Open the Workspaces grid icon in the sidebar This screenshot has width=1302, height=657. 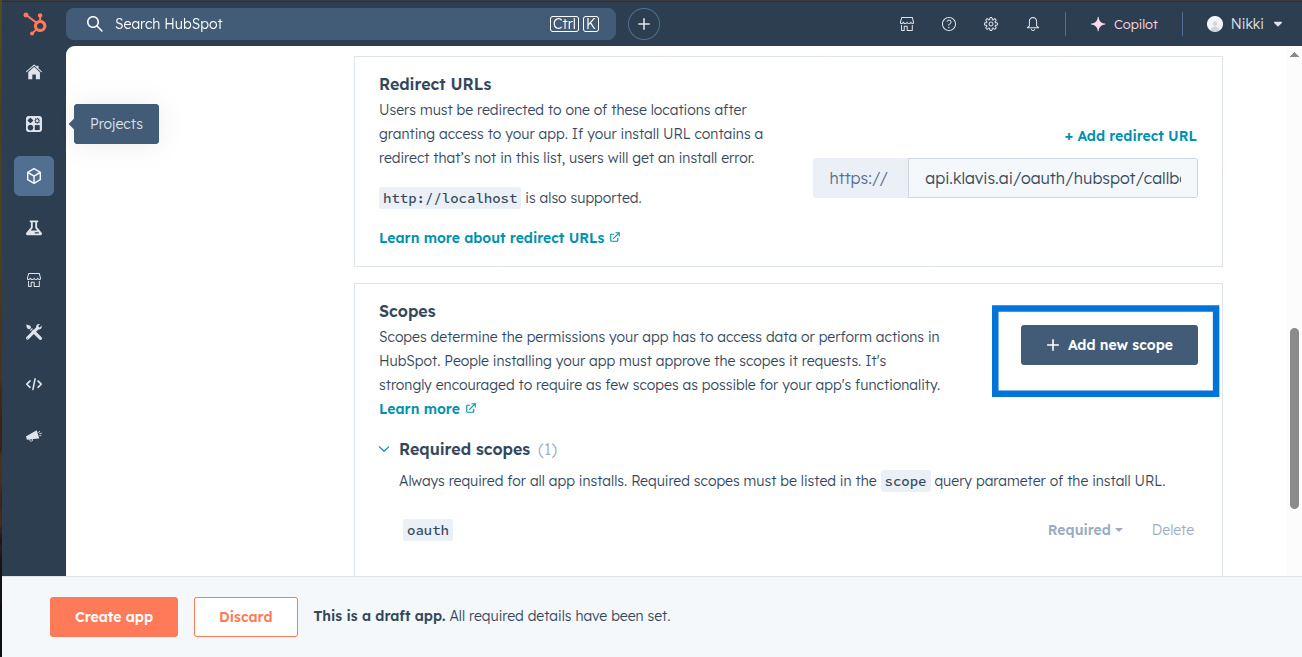pyautogui.click(x=34, y=124)
